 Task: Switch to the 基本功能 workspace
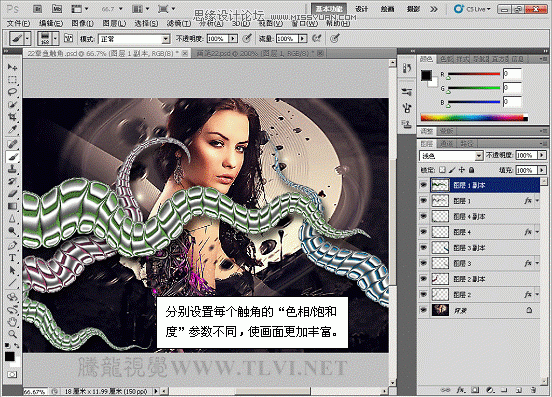pyautogui.click(x=329, y=9)
